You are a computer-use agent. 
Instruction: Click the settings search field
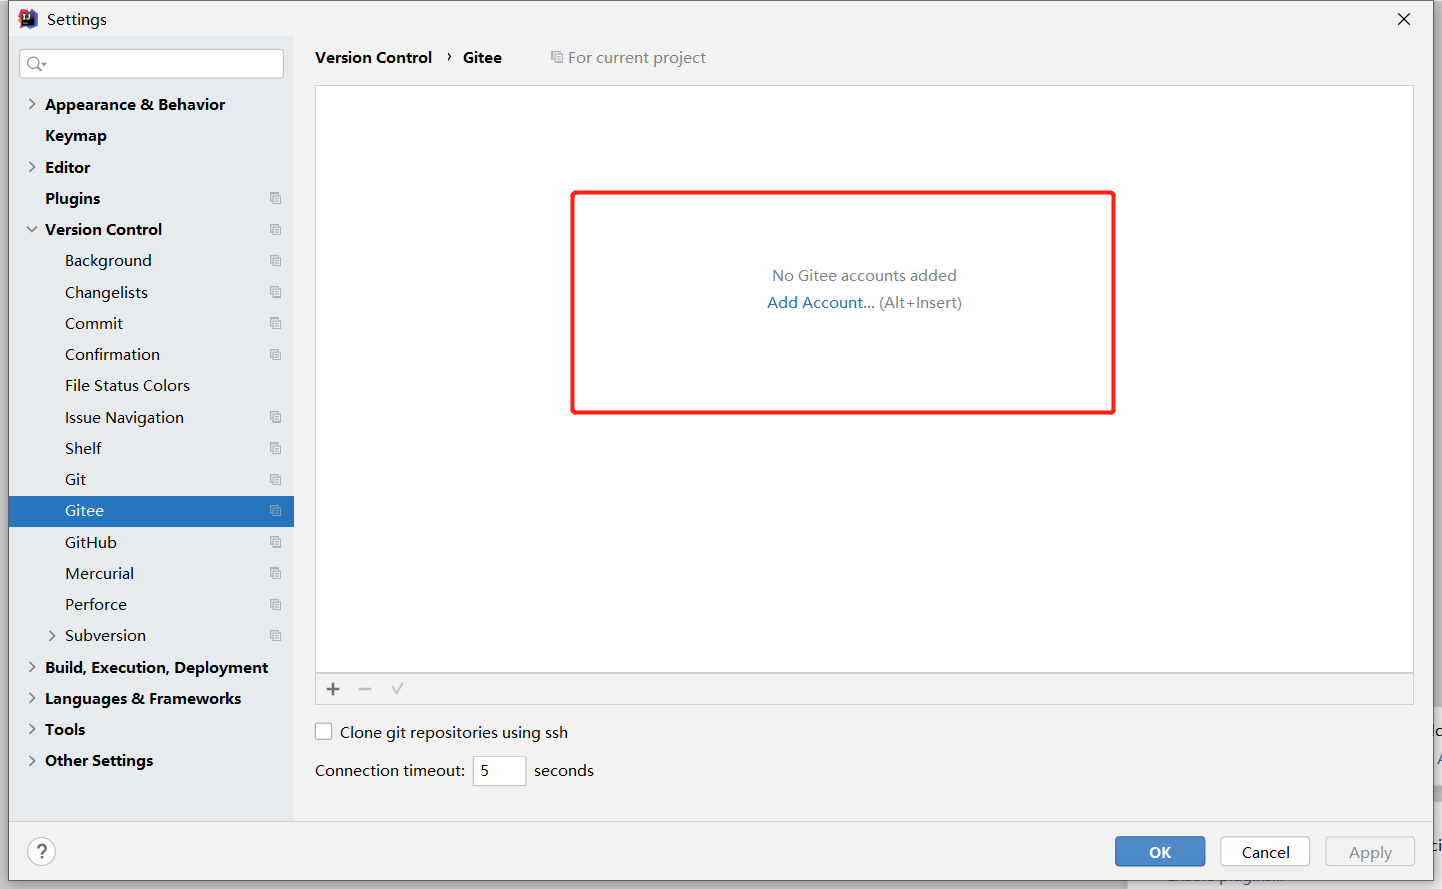[x=151, y=64]
